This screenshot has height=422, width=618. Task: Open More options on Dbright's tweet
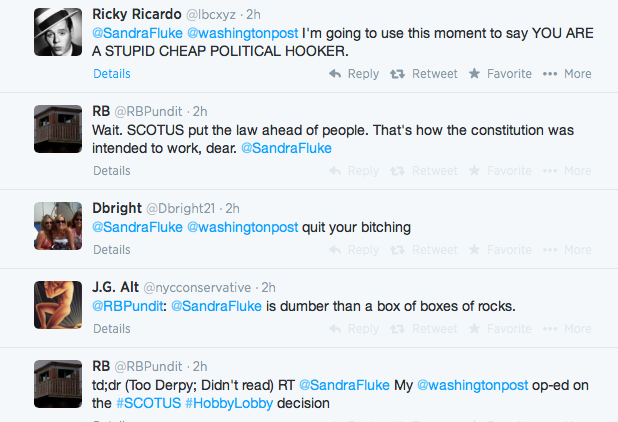tap(567, 250)
